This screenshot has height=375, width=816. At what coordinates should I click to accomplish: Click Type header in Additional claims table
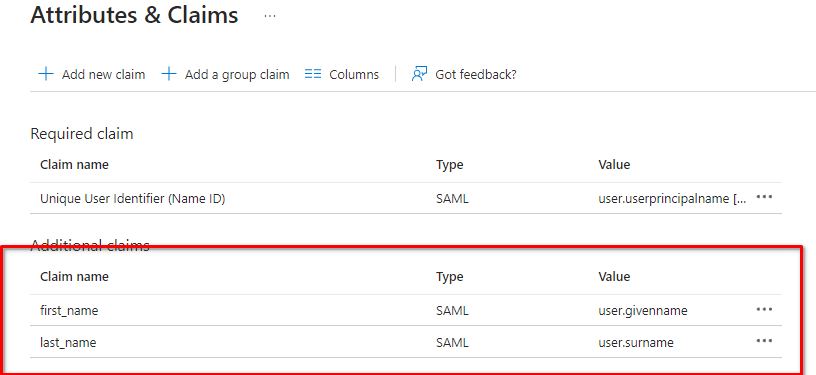(x=450, y=277)
